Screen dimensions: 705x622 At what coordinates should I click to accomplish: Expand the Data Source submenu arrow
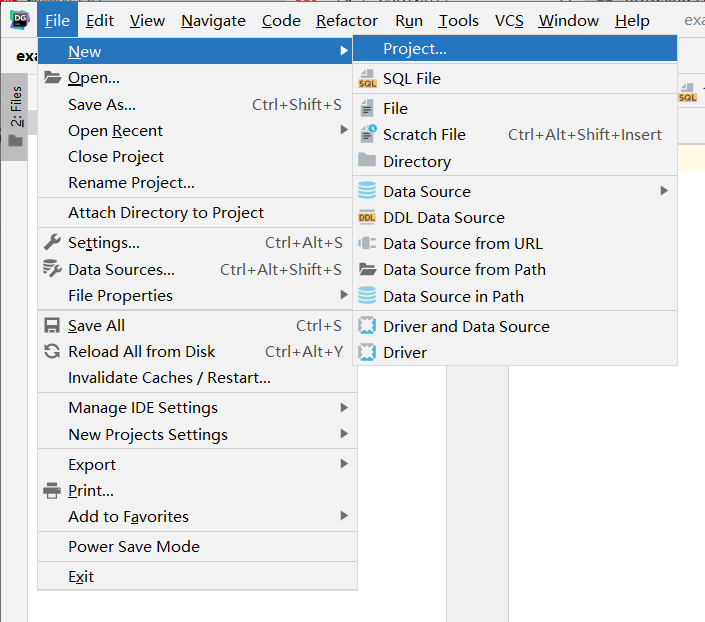click(664, 191)
